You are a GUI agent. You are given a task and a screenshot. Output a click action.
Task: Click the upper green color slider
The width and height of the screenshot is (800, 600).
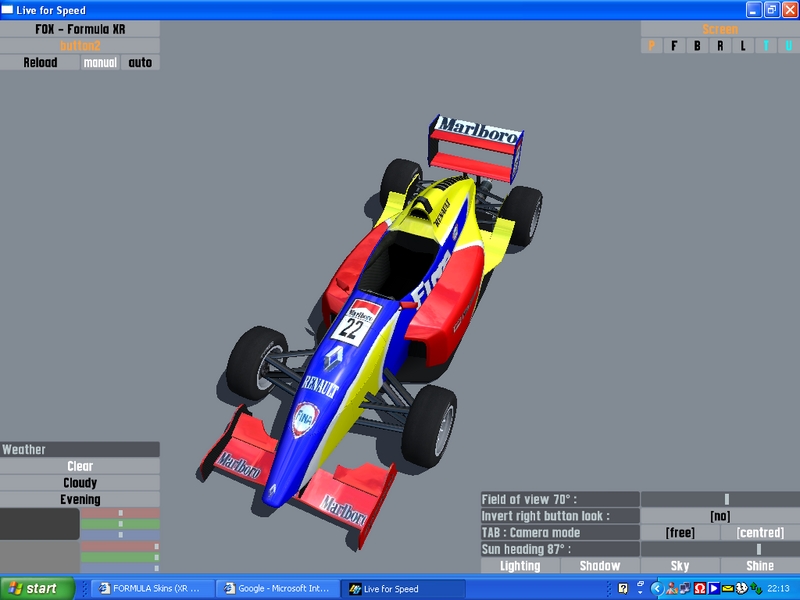coord(120,524)
